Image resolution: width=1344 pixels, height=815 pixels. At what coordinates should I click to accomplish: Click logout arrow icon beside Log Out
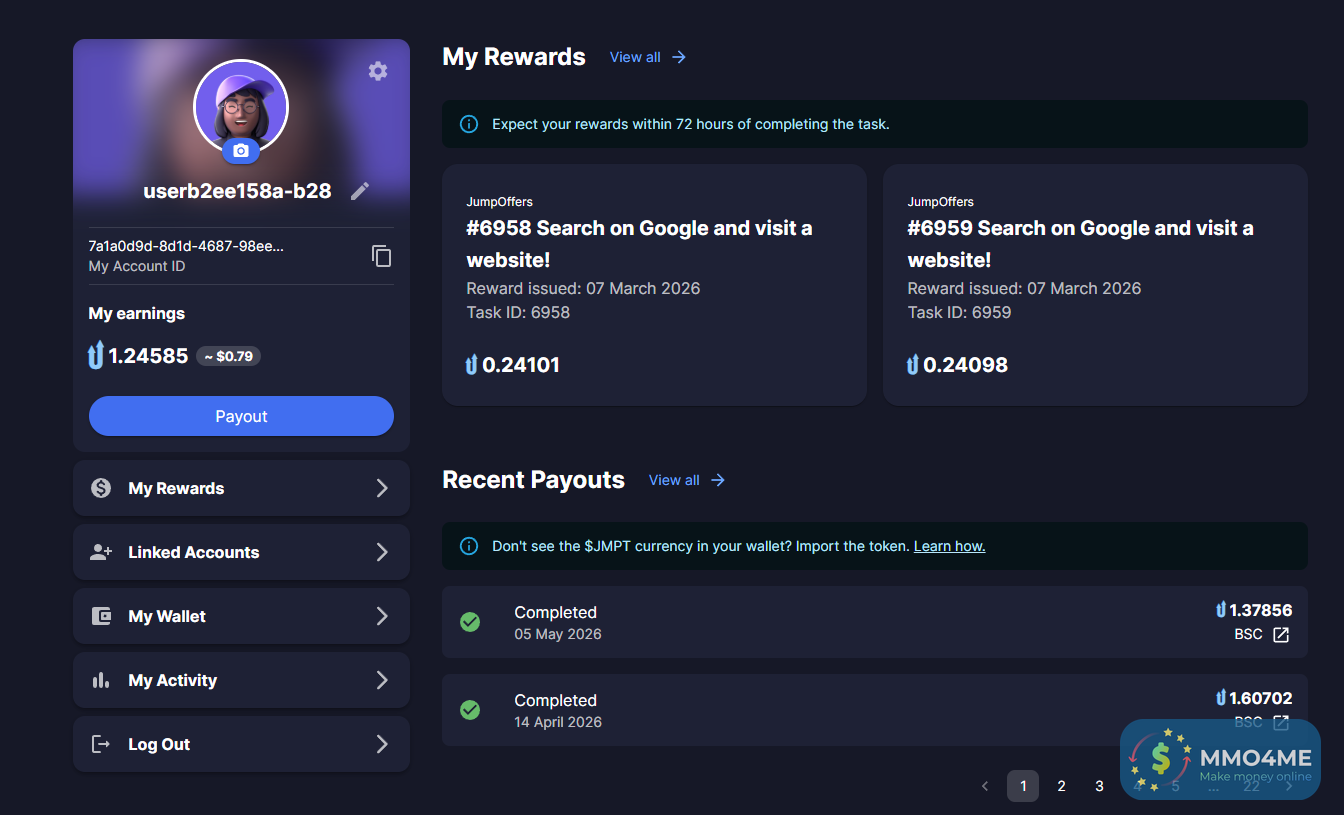pyautogui.click(x=101, y=744)
